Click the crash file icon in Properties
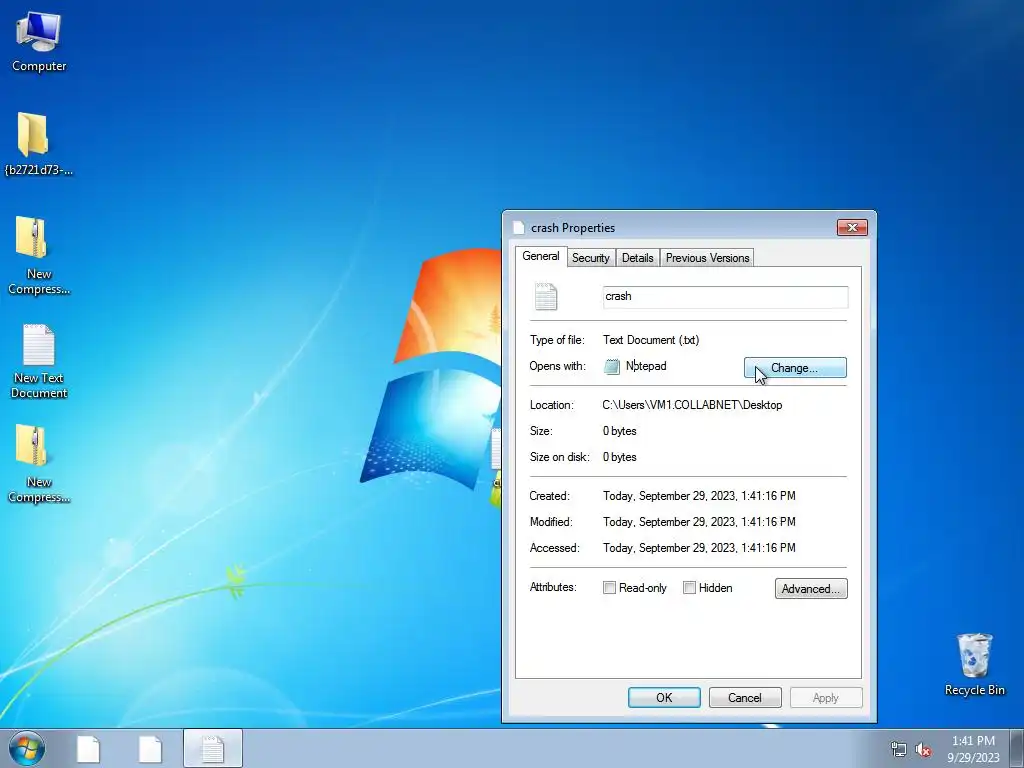Screen dimensions: 1024x768 tap(546, 296)
